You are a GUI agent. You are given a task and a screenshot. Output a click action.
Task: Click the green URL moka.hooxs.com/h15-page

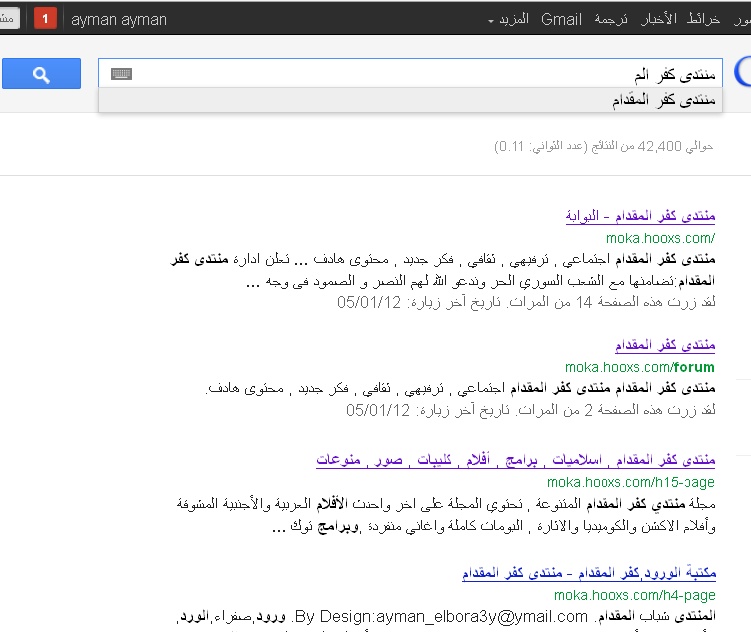tap(631, 482)
